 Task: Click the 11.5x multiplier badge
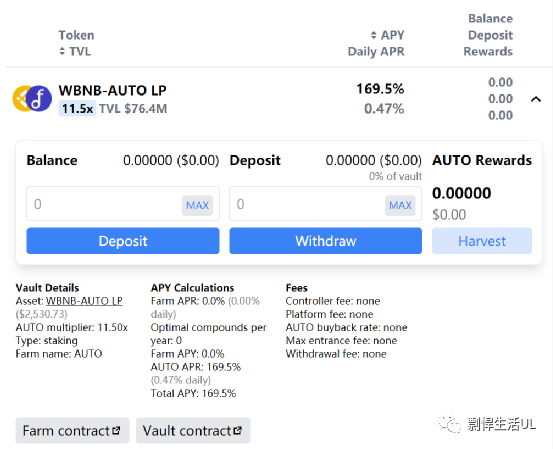[x=77, y=109]
